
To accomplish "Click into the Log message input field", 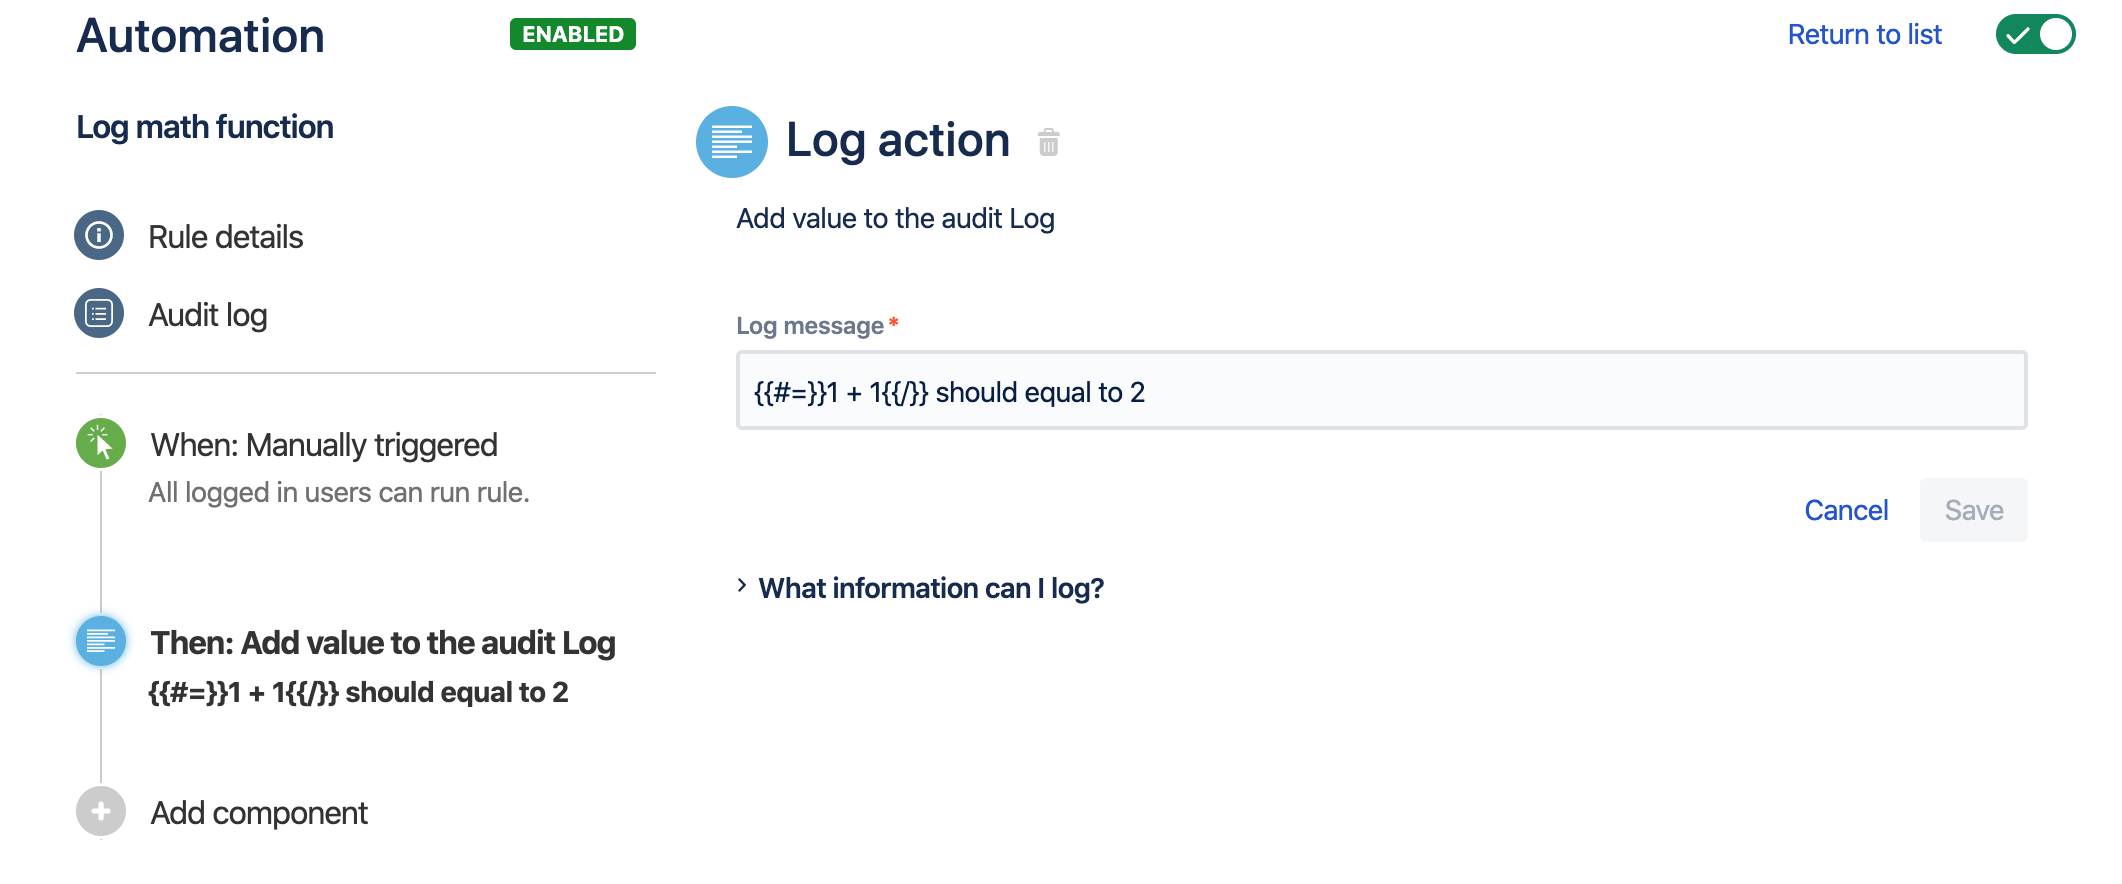I will pos(1380,391).
